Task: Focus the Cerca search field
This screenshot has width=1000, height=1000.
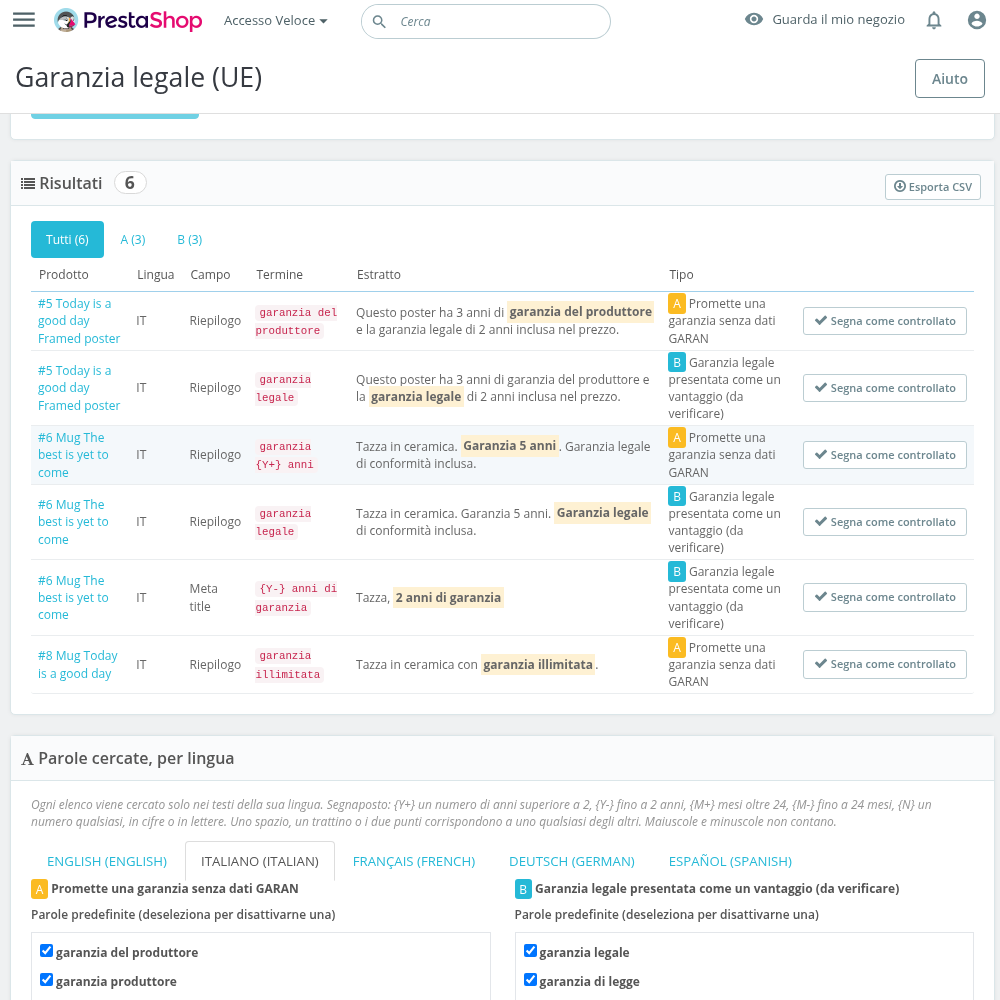Action: (486, 22)
